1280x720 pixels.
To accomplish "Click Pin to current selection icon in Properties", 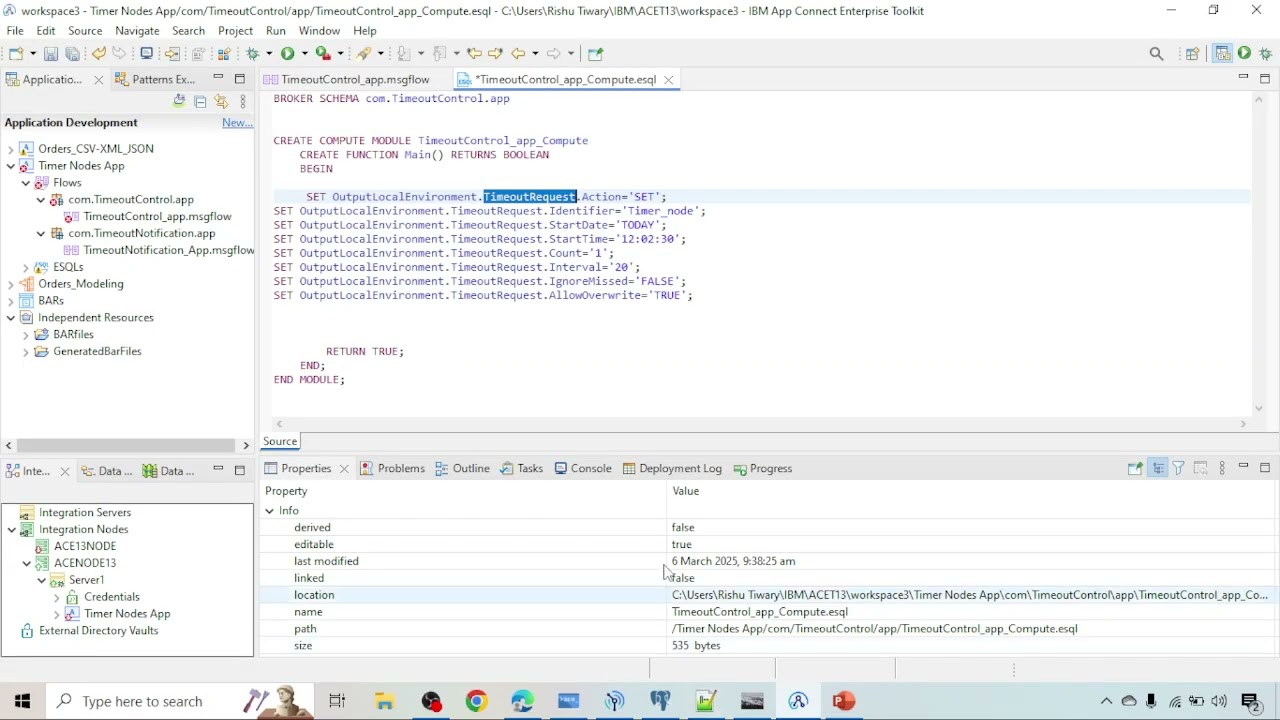I will tap(1135, 468).
